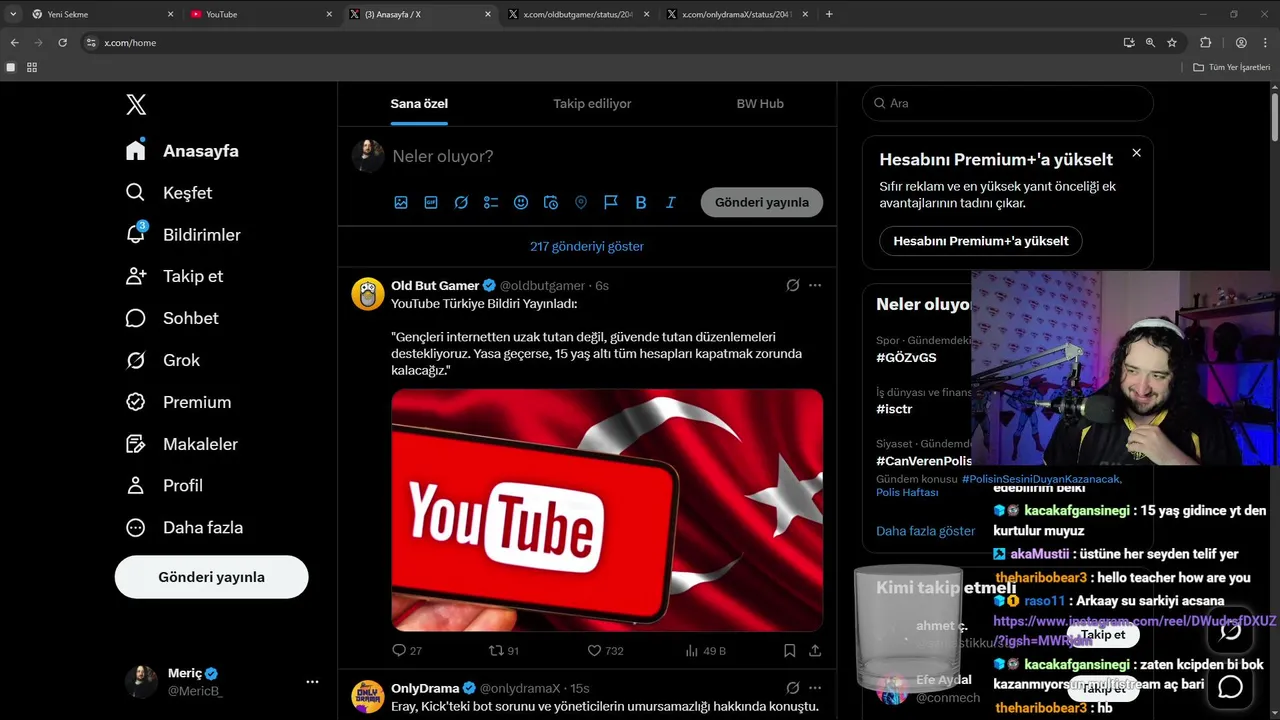The width and height of the screenshot is (1280, 720).
Task: Toggle bold text in composer
Action: [x=641, y=202]
